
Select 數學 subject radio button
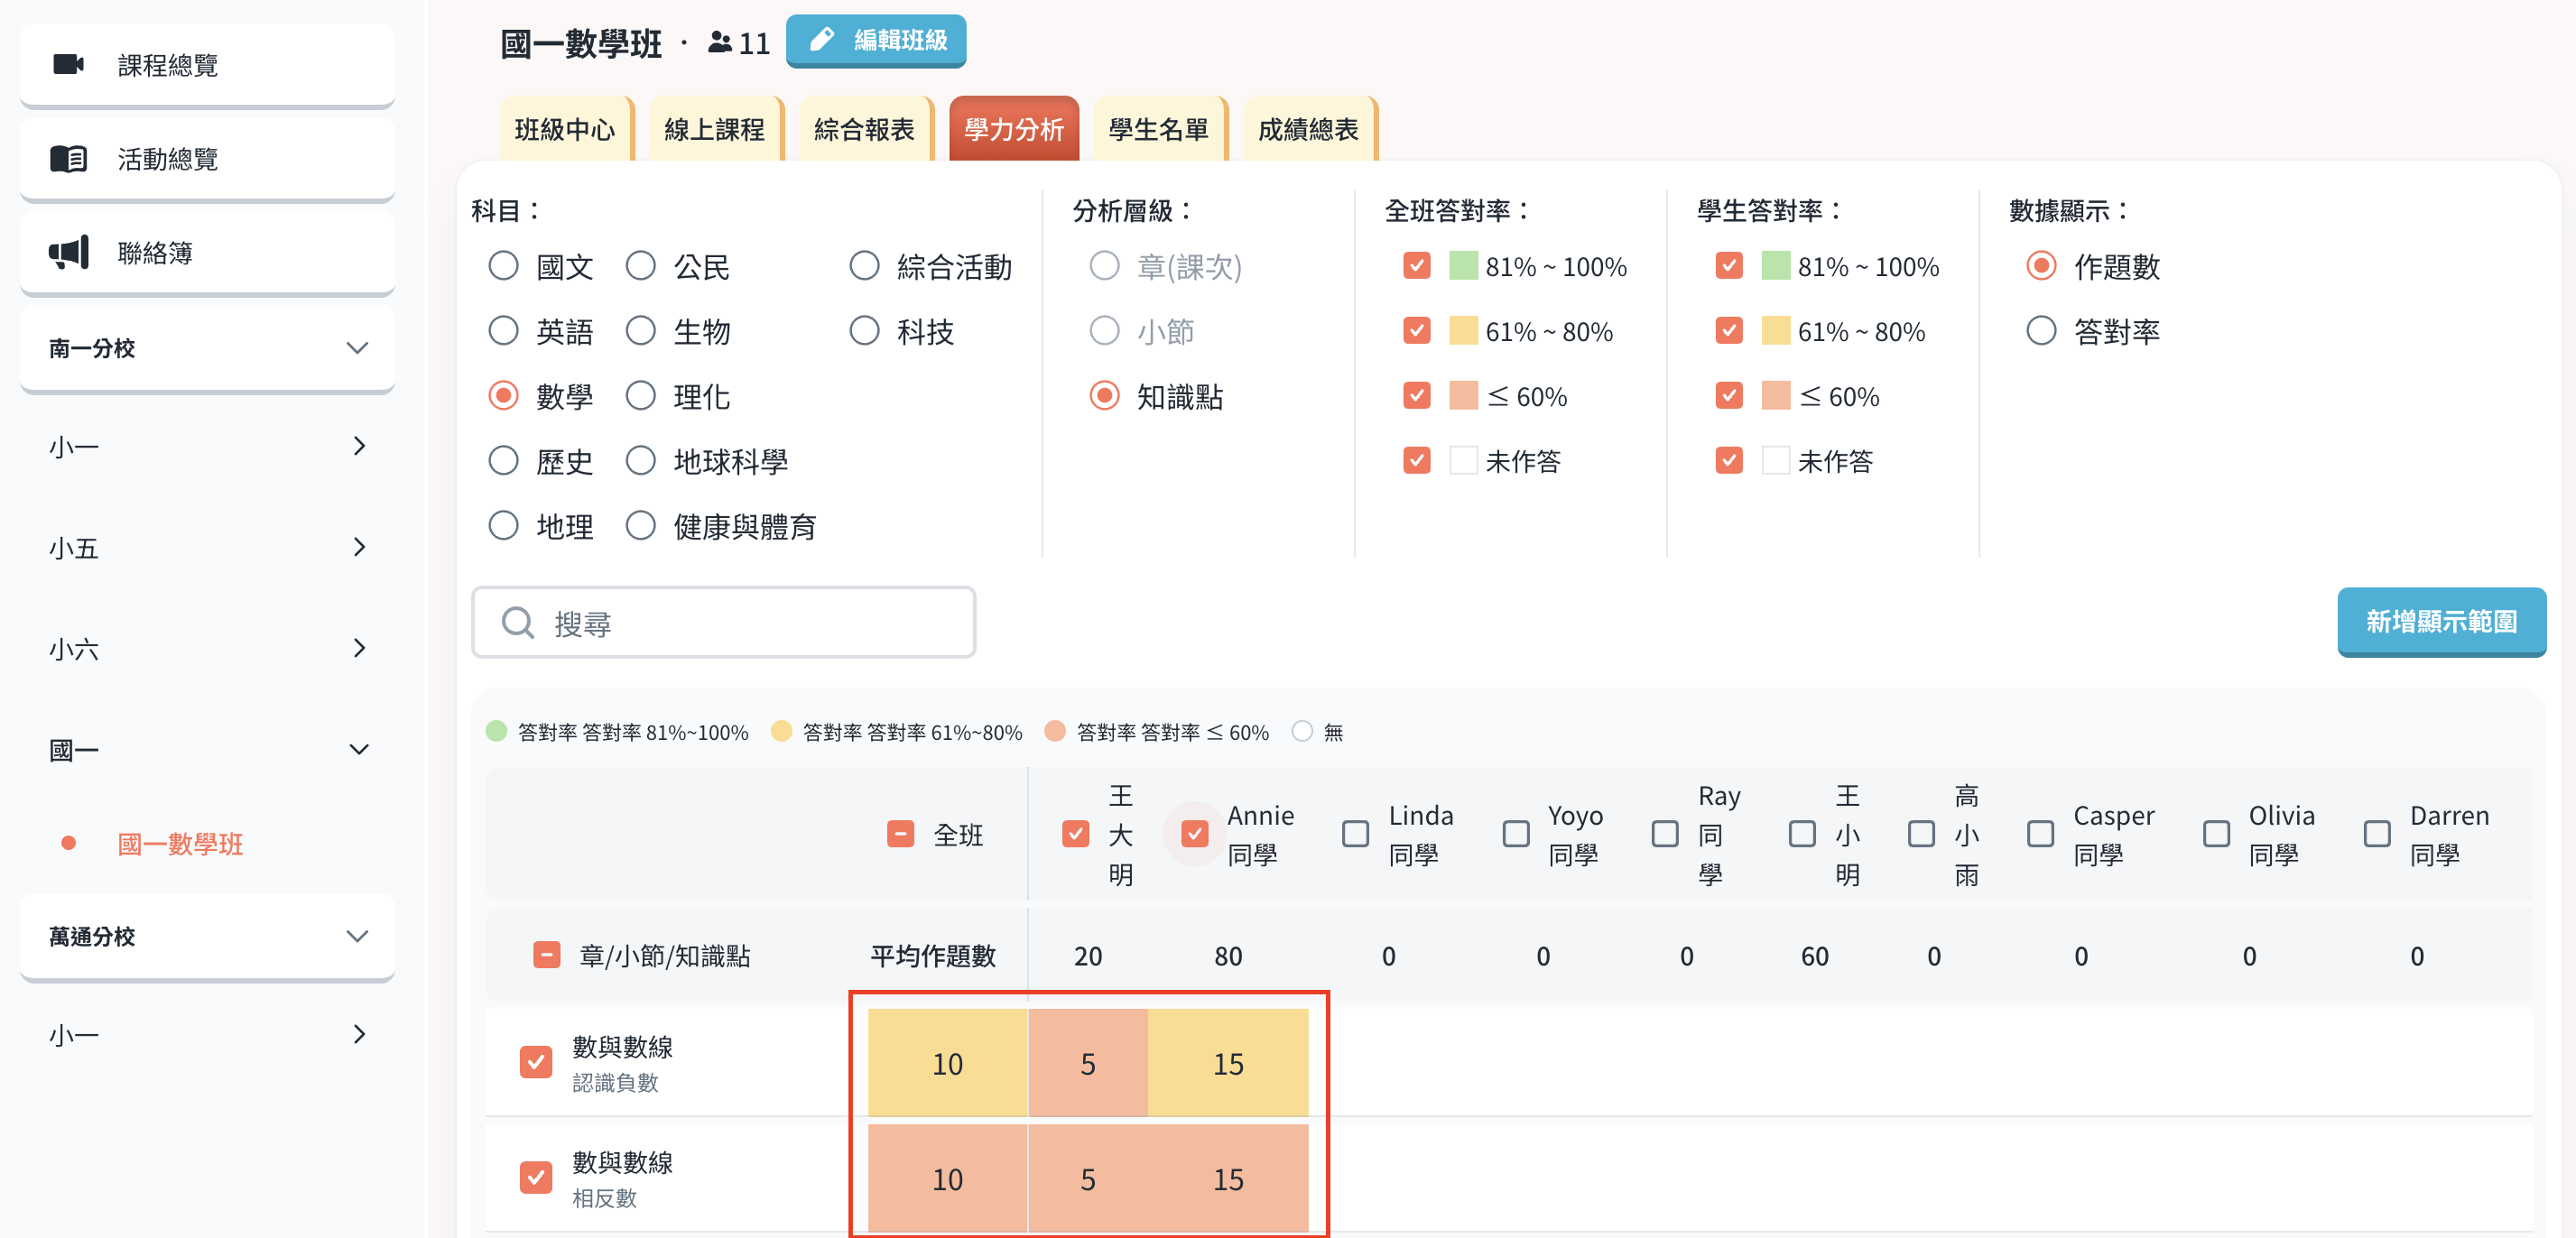(x=503, y=396)
